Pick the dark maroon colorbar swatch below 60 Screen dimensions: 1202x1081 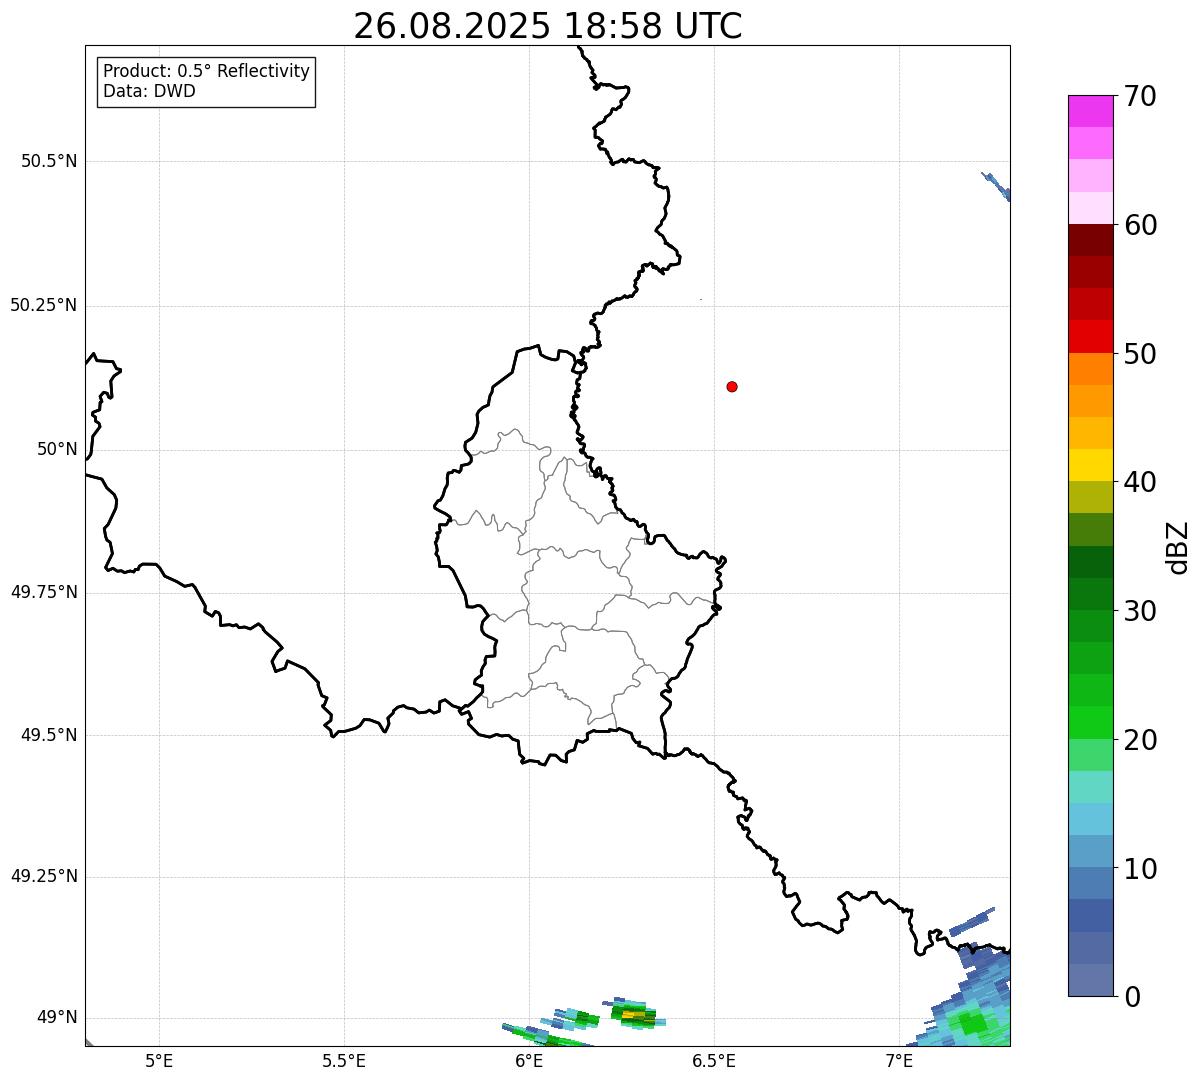1090,240
